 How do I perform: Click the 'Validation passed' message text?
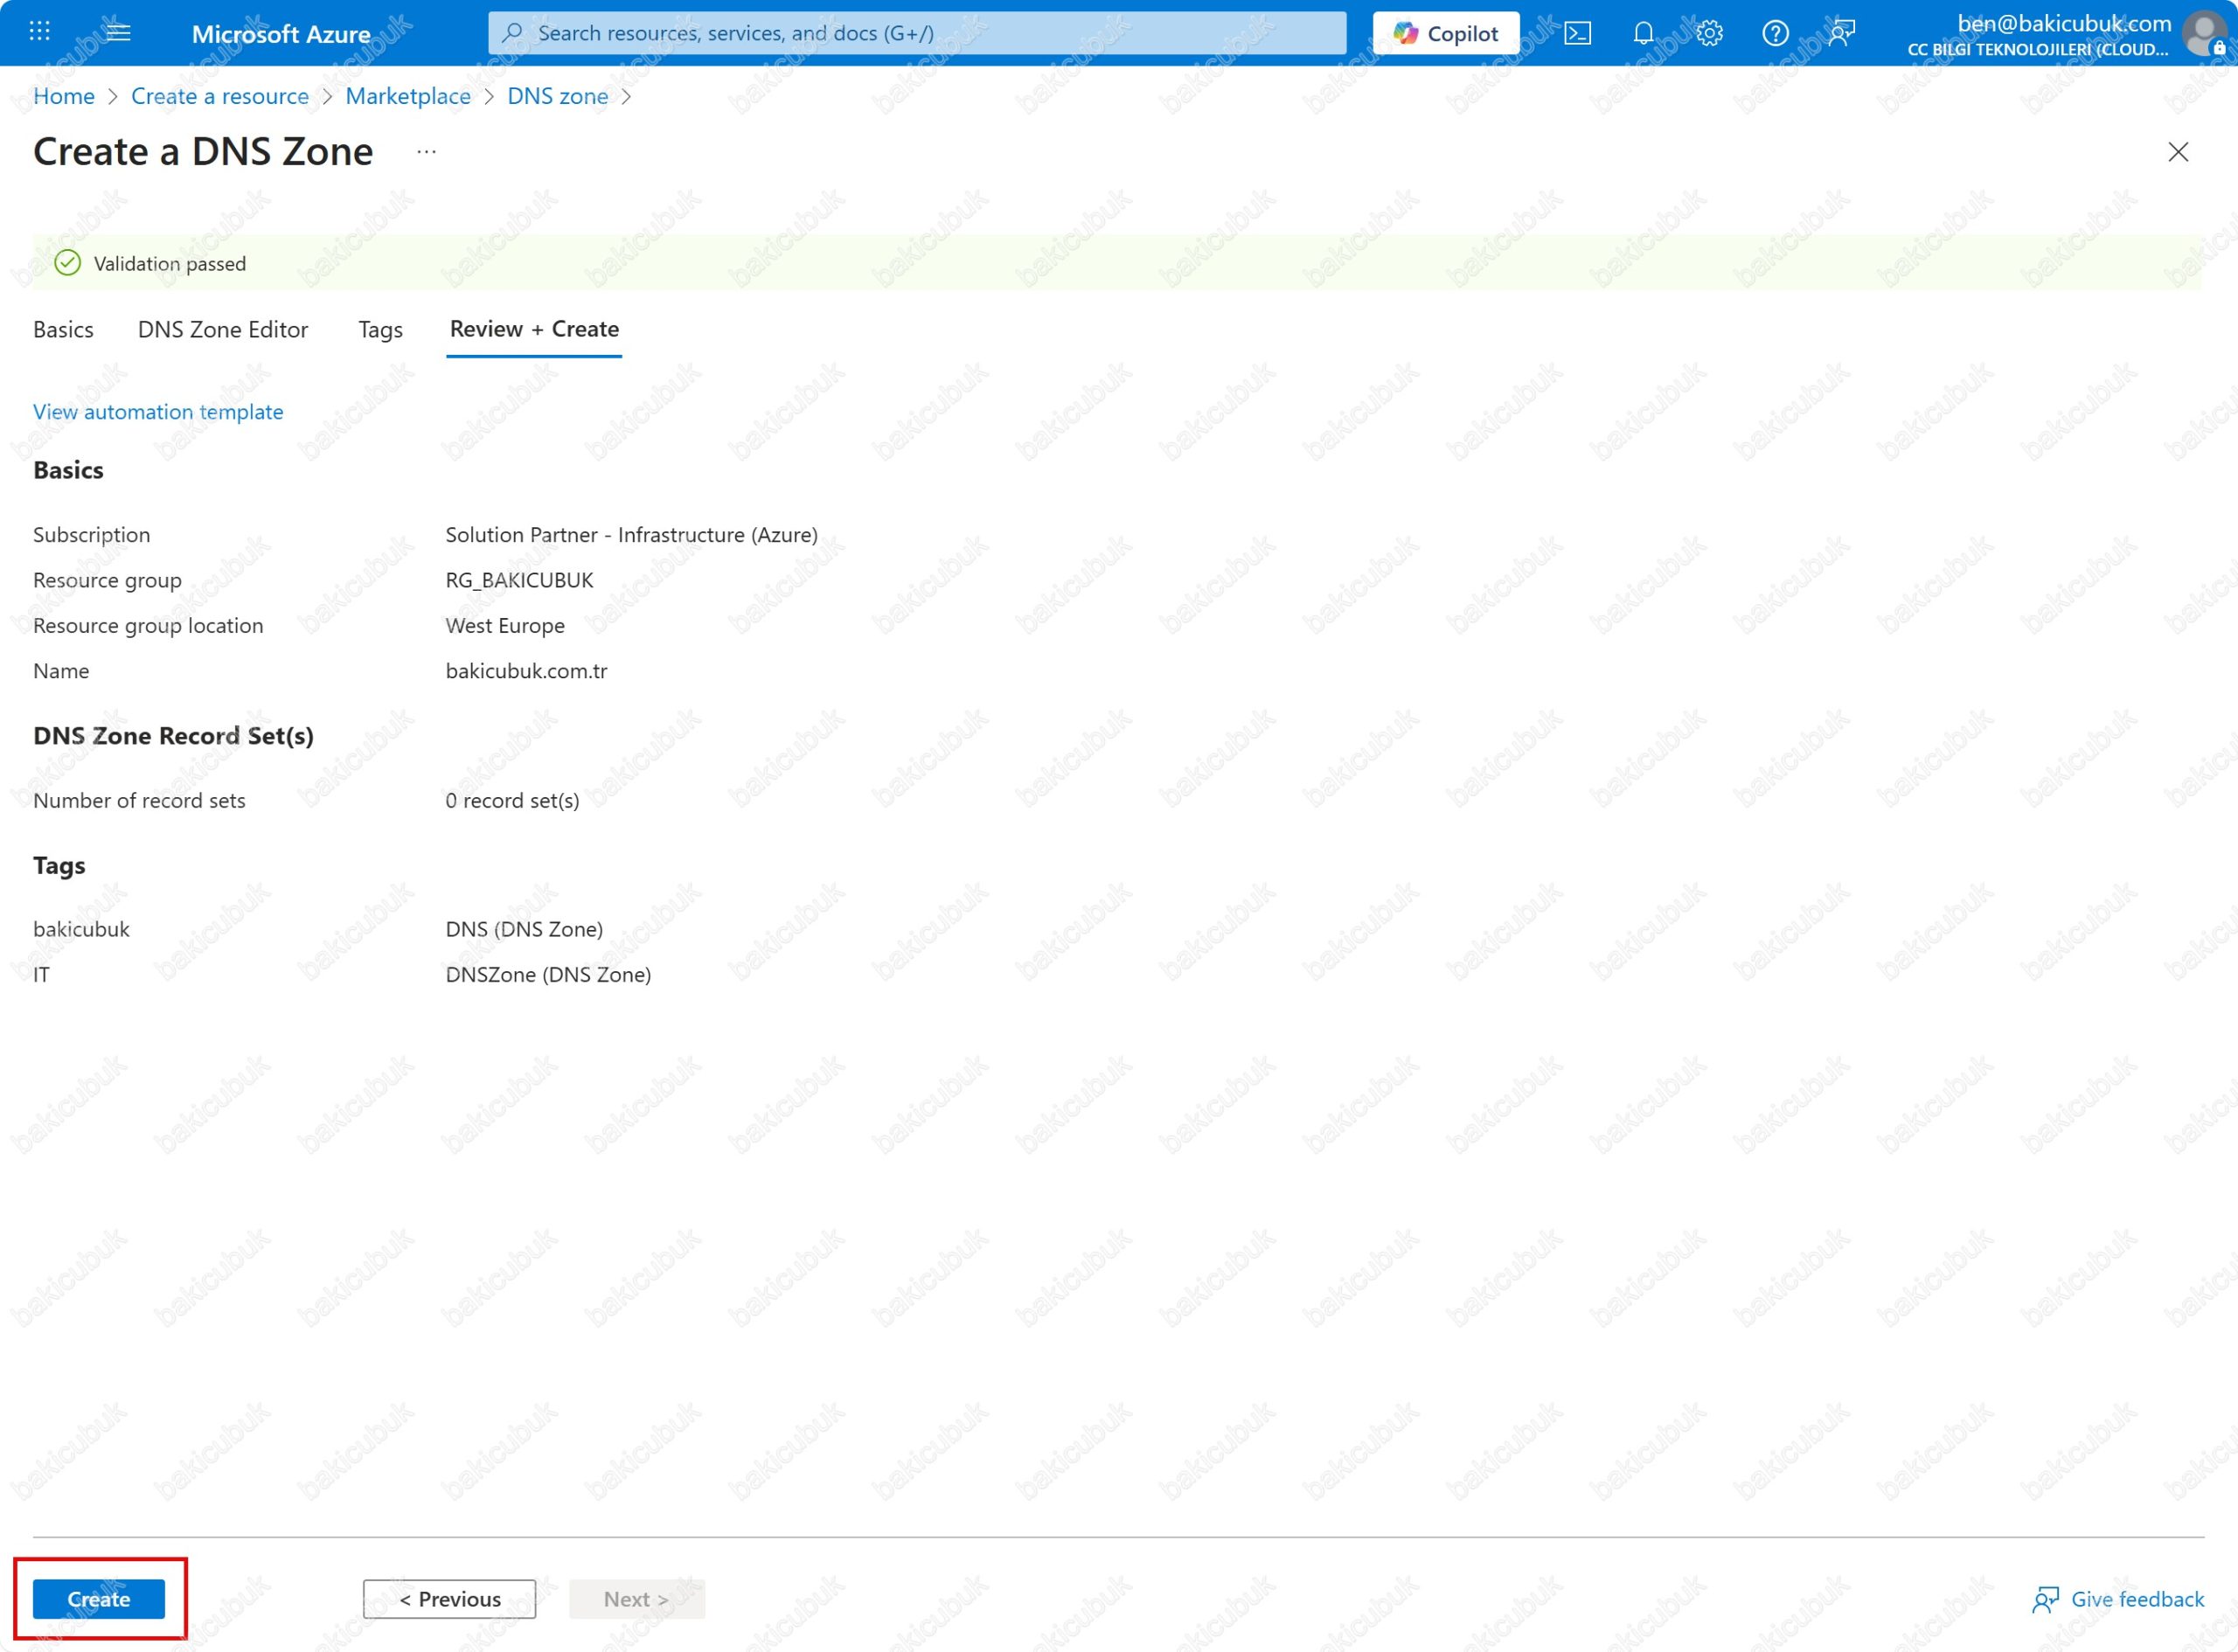coord(170,263)
